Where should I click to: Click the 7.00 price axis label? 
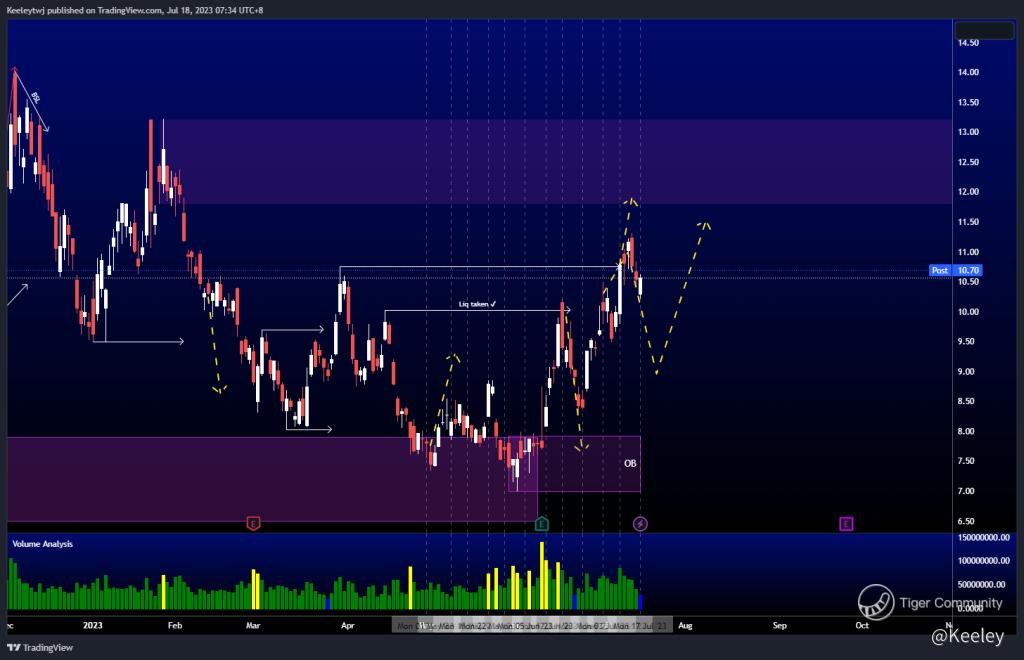click(968, 491)
